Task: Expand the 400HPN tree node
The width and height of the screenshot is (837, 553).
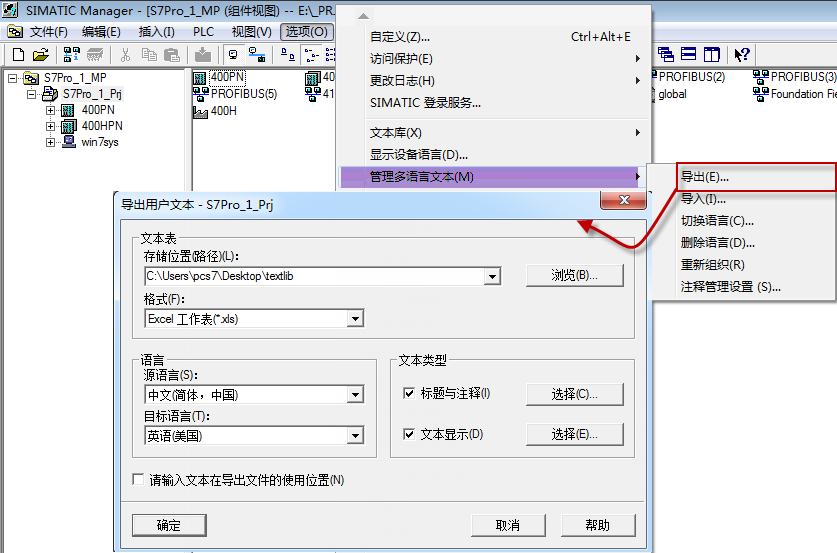Action: (50, 127)
